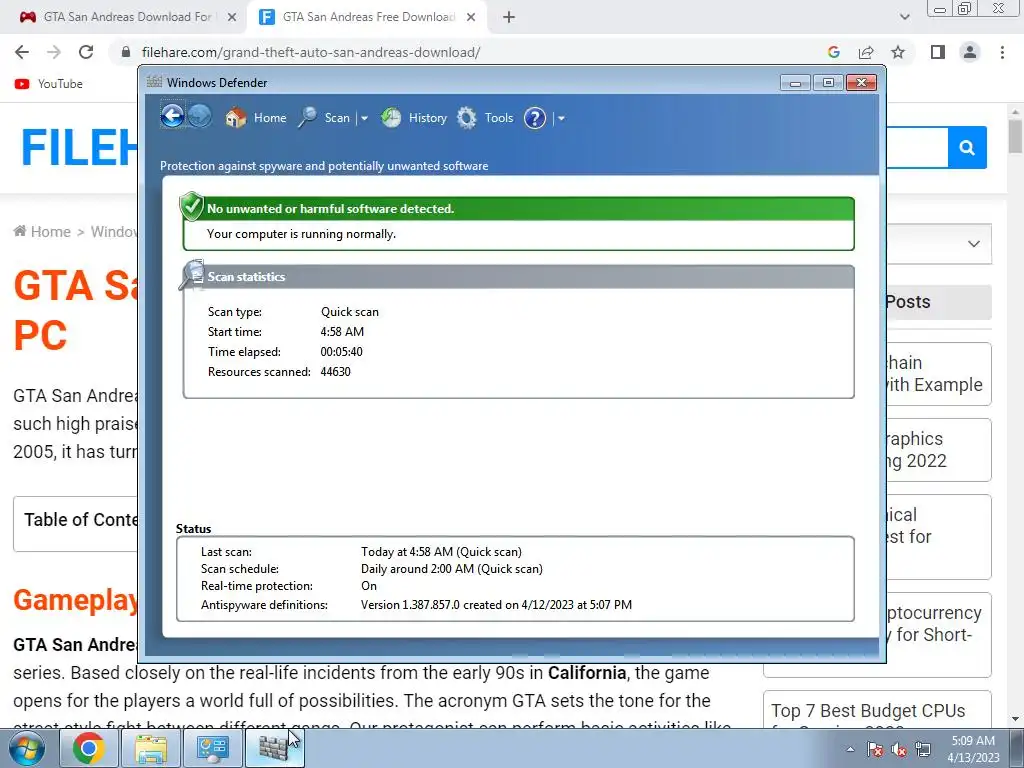Click the muted volume tray icon
1024x768 pixels.
pyautogui.click(x=899, y=750)
